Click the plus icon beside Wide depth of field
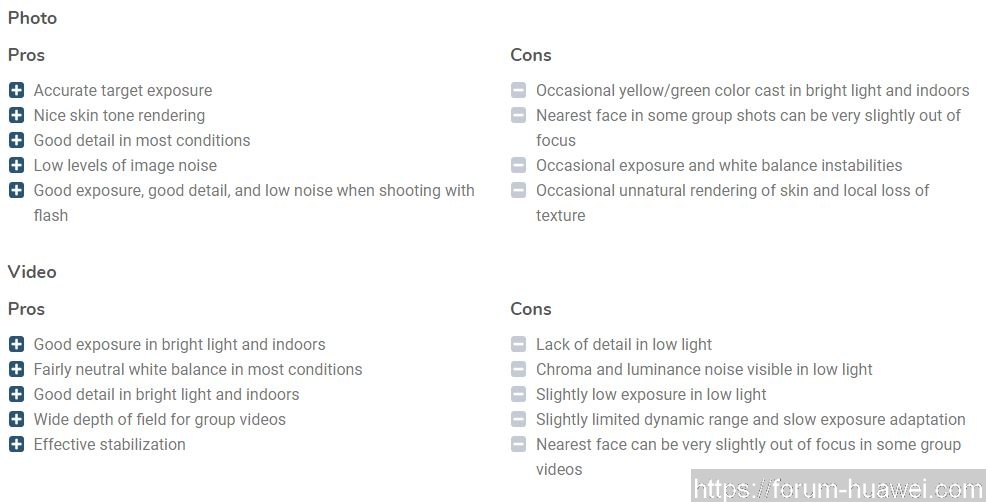 16,419
